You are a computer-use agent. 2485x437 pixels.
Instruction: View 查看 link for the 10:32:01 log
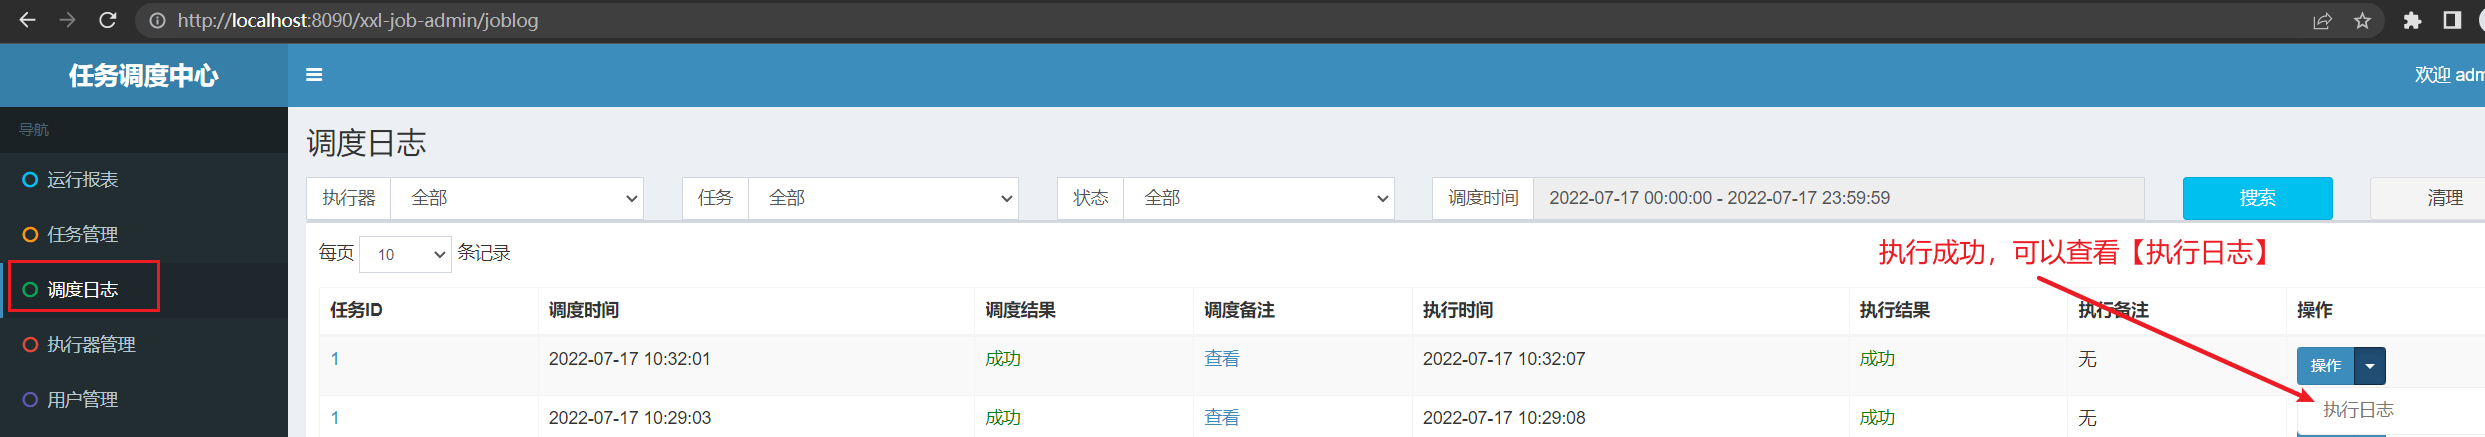coord(1221,359)
